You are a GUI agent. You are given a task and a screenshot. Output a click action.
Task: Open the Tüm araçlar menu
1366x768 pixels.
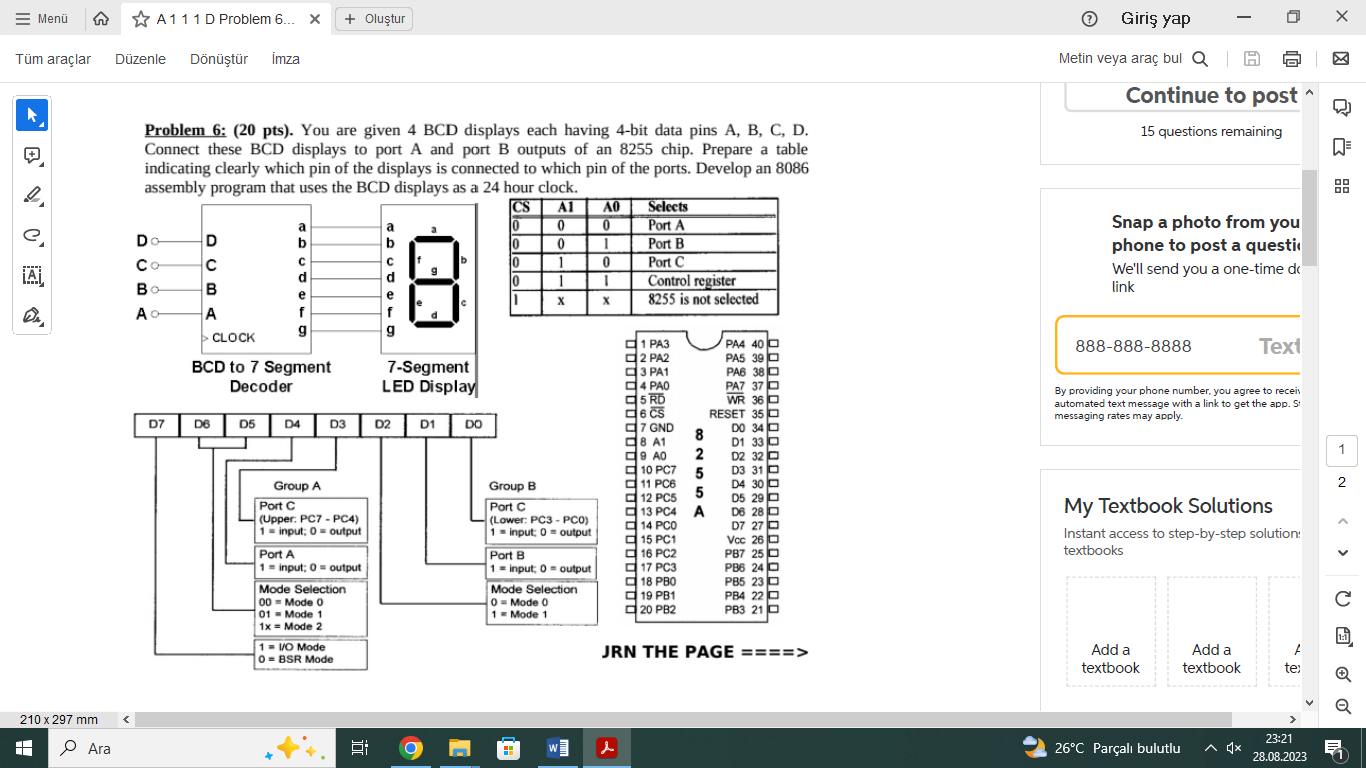point(53,59)
